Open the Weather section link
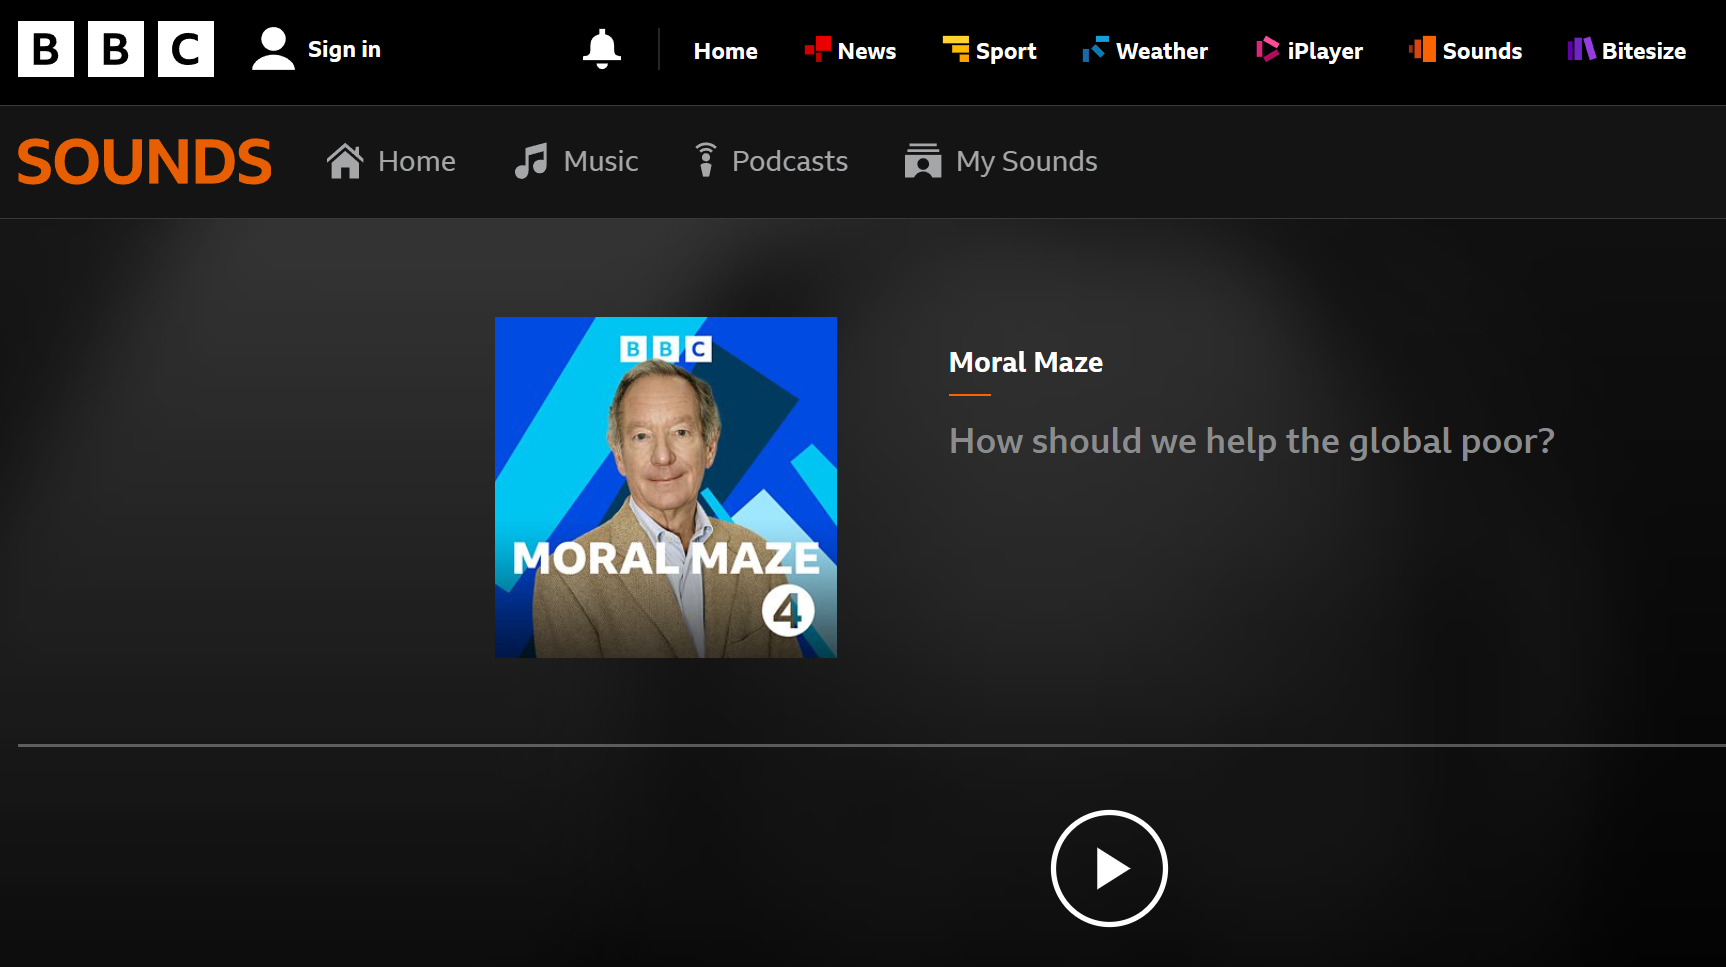1726x967 pixels. 1162,51
